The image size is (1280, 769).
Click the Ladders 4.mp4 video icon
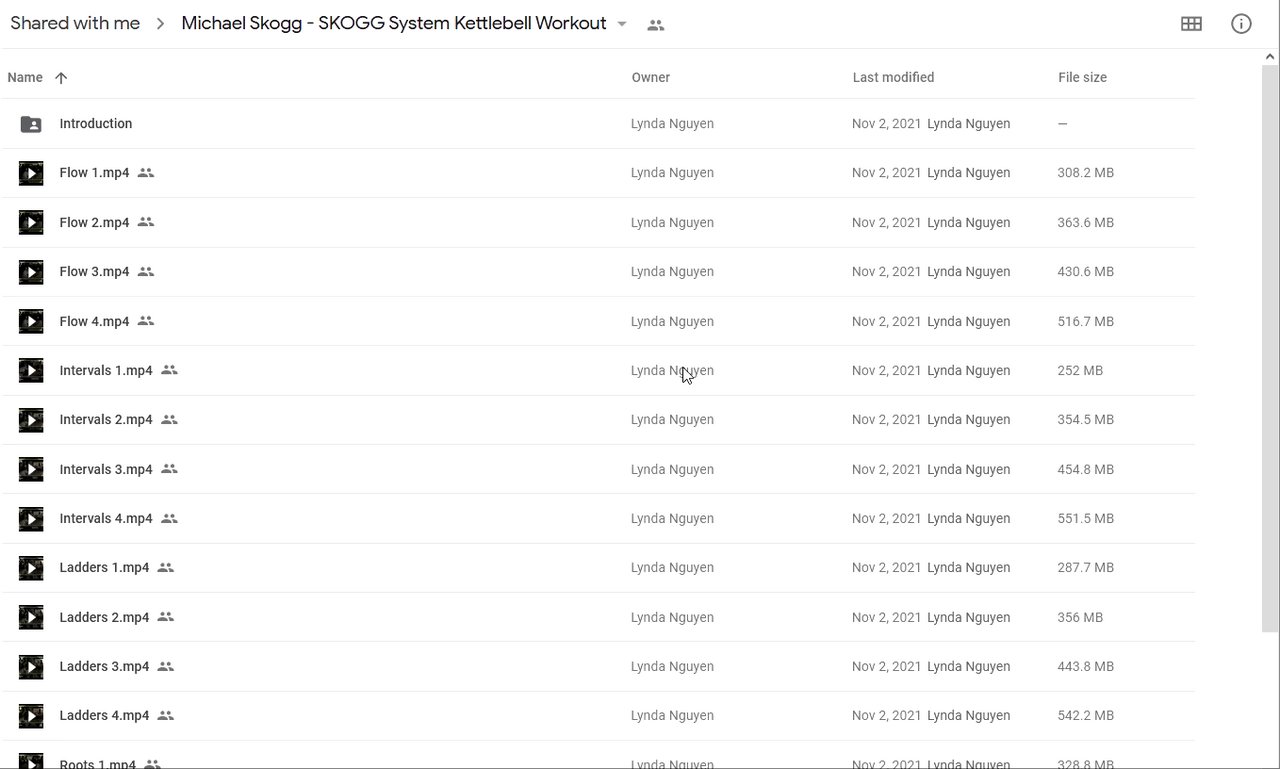[31, 716]
